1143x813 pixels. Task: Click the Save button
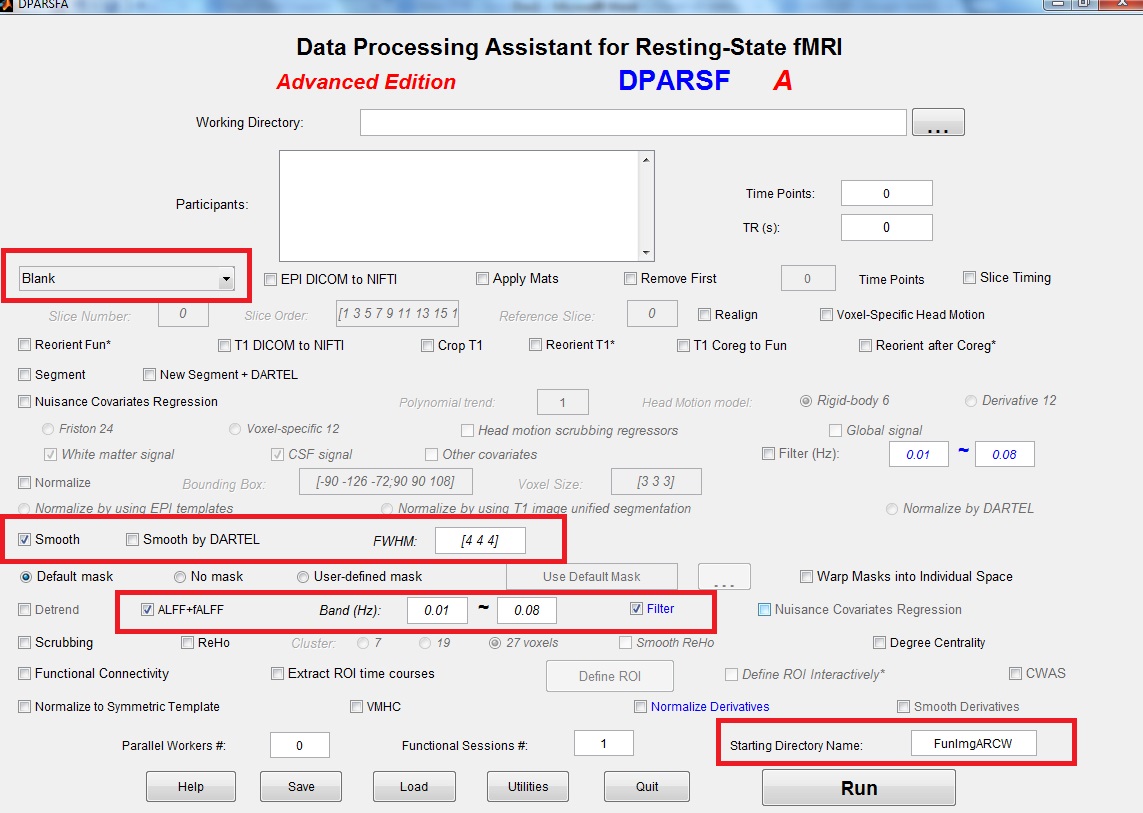pos(301,787)
